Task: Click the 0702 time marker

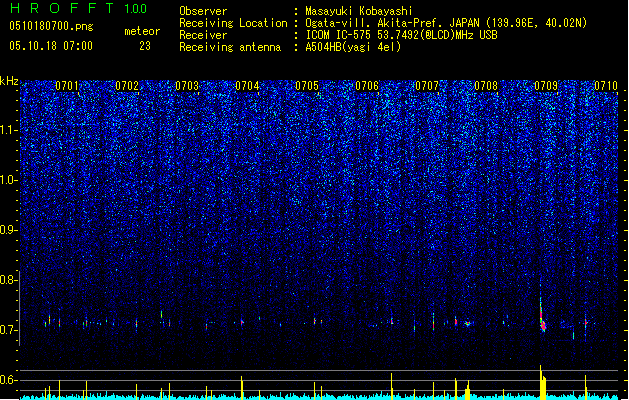Action: point(127,86)
